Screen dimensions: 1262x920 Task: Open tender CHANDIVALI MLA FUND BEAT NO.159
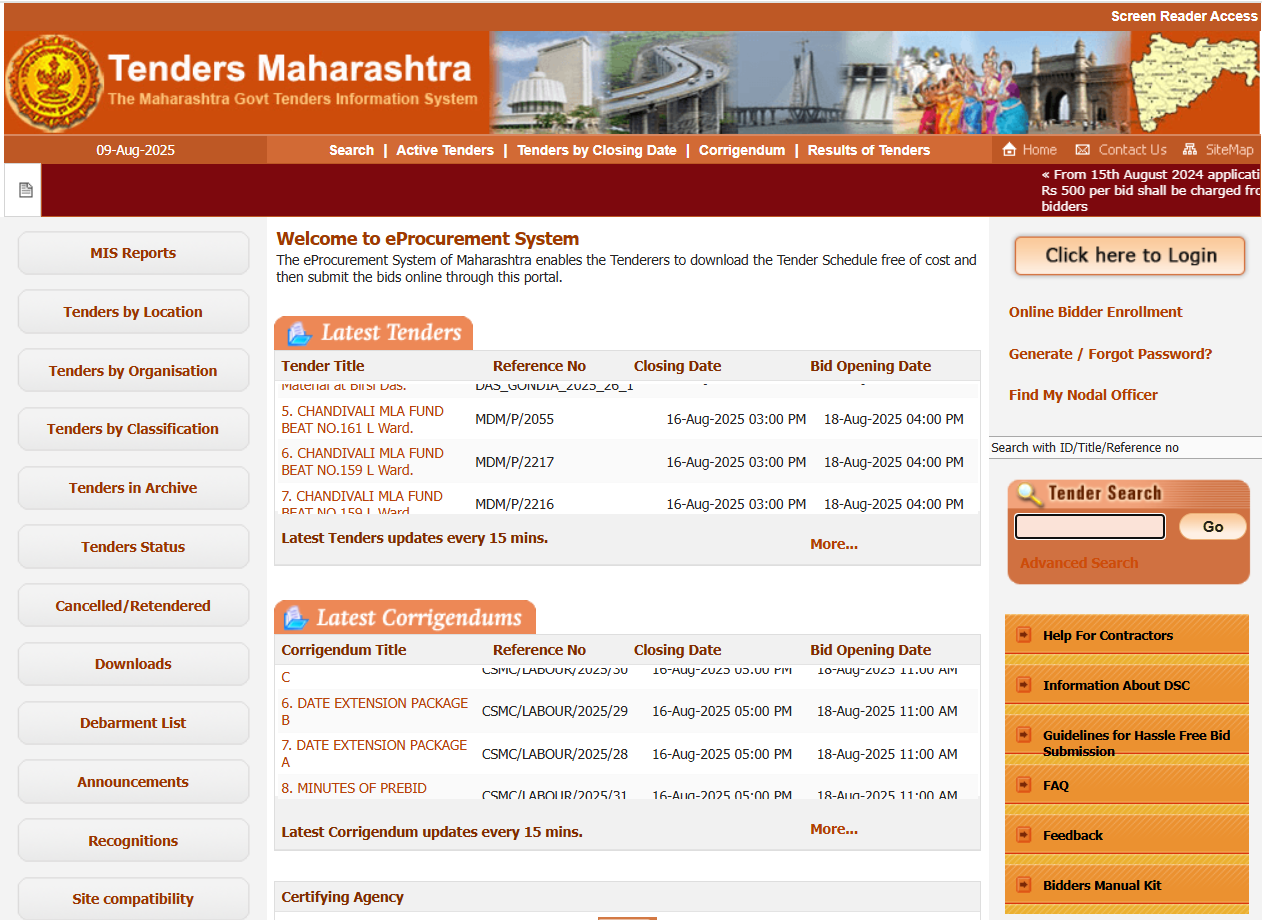tap(362, 461)
